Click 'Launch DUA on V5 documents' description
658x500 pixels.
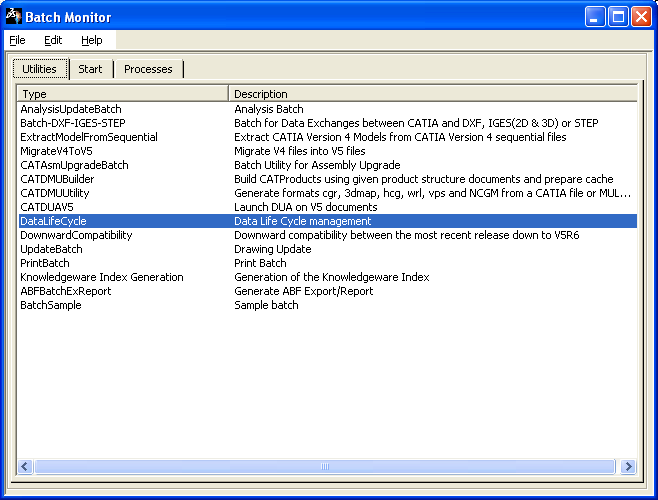point(306,207)
